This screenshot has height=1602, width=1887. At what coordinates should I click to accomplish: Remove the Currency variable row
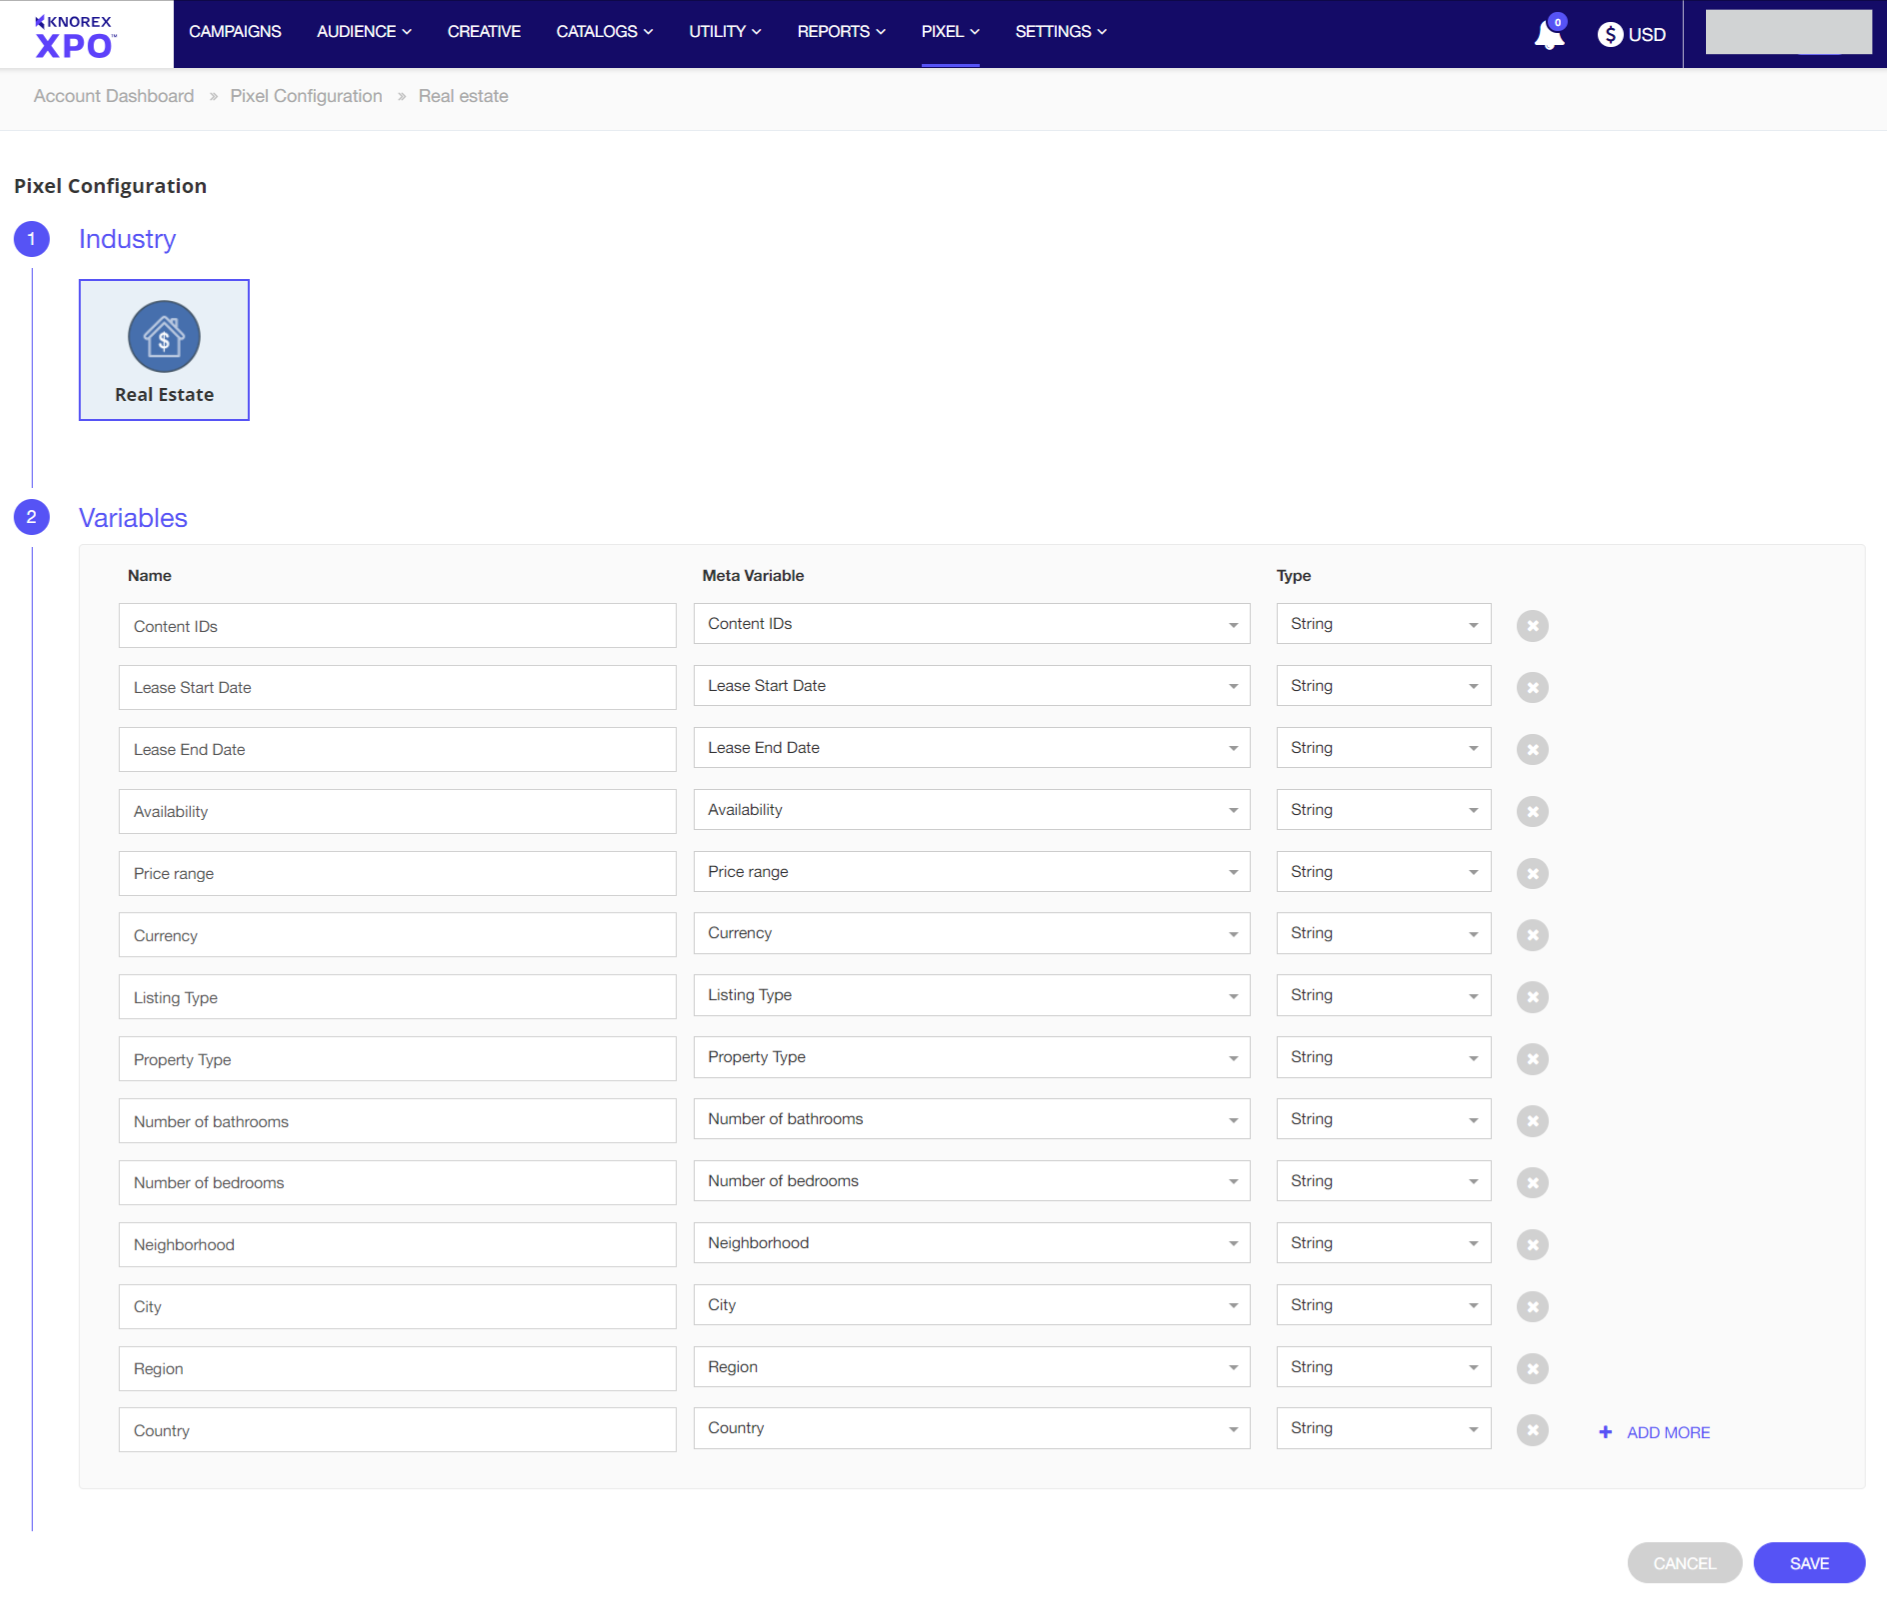[x=1532, y=935]
